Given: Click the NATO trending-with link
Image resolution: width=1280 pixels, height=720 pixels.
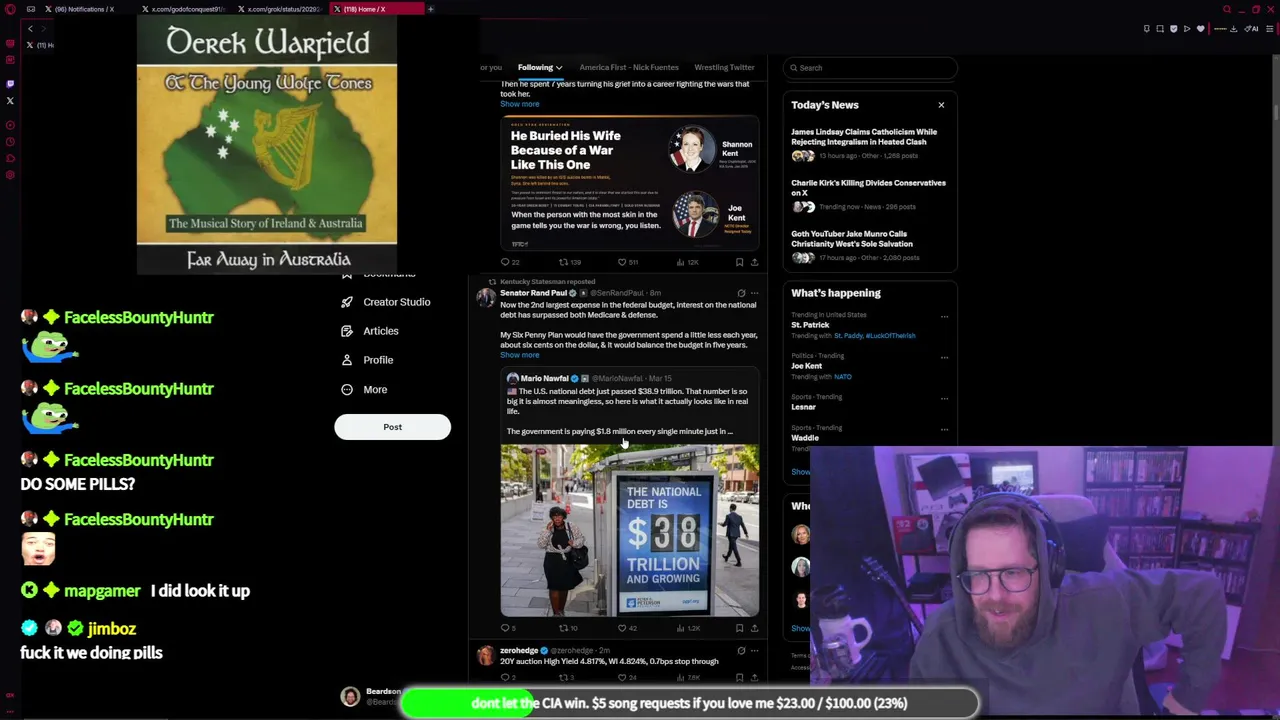Looking at the screenshot, I should (x=843, y=377).
